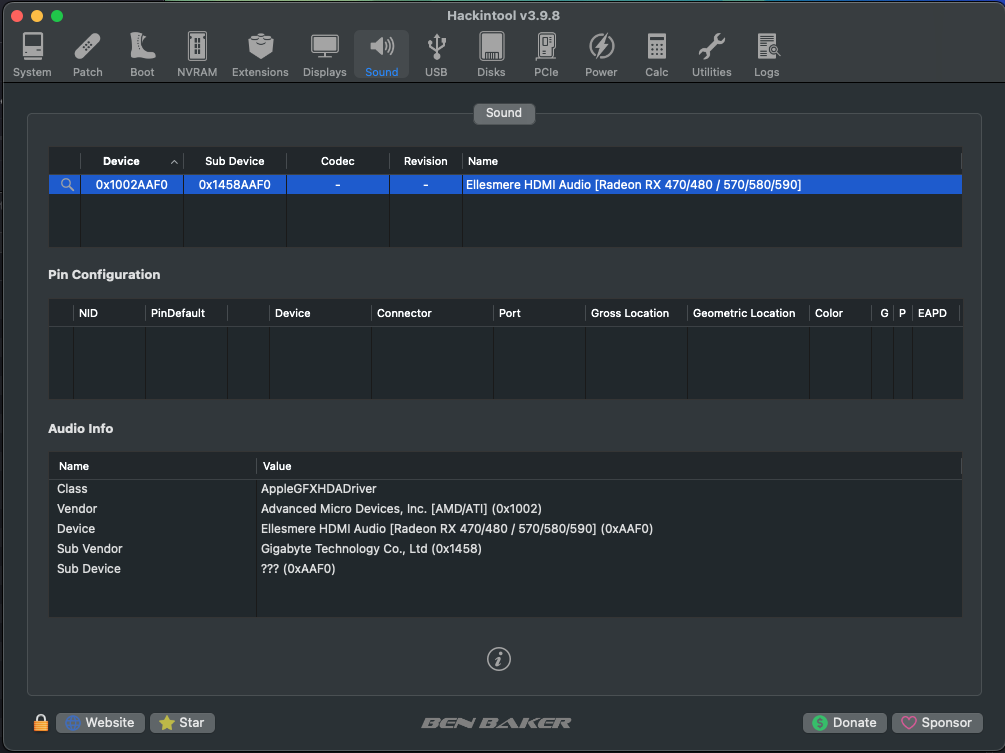This screenshot has height=753, width=1005.
Task: Open the Displays section
Action: tap(324, 54)
